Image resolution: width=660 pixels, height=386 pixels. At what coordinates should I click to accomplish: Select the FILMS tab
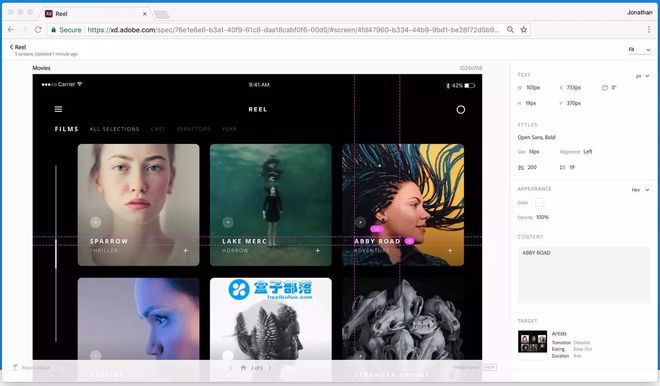click(67, 129)
